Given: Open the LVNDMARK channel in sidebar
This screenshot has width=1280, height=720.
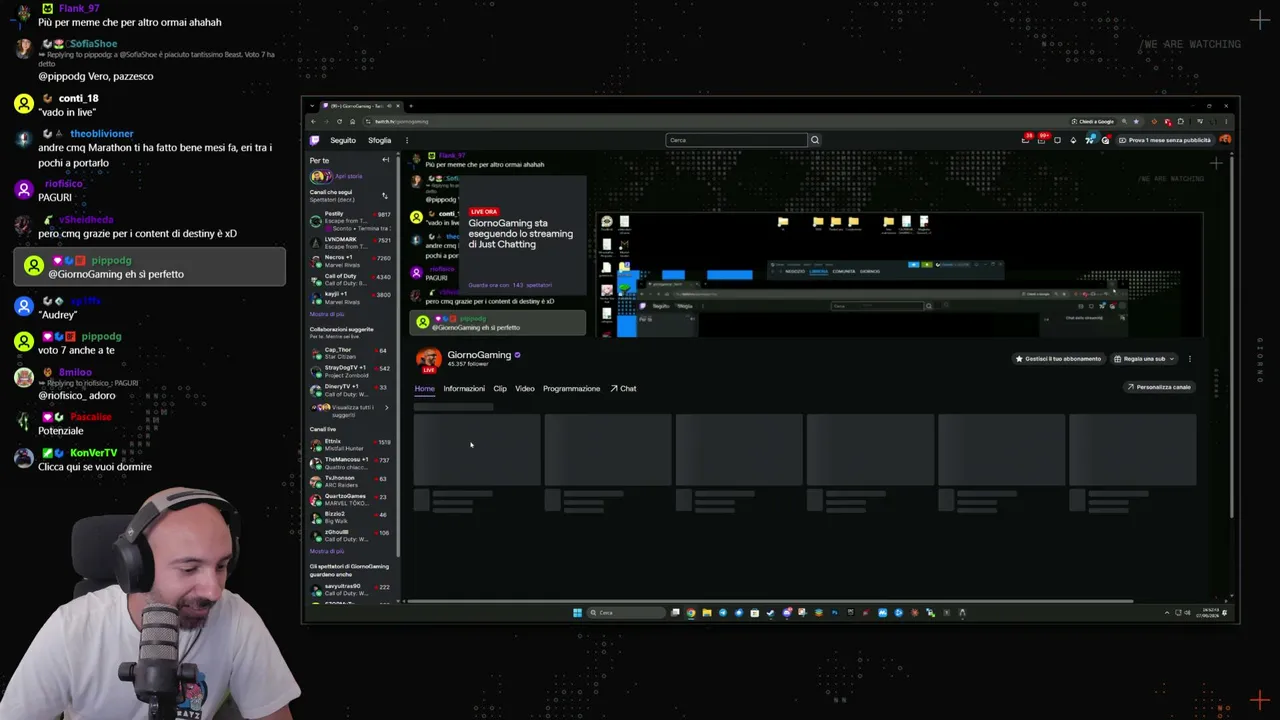Looking at the screenshot, I should (x=349, y=243).
